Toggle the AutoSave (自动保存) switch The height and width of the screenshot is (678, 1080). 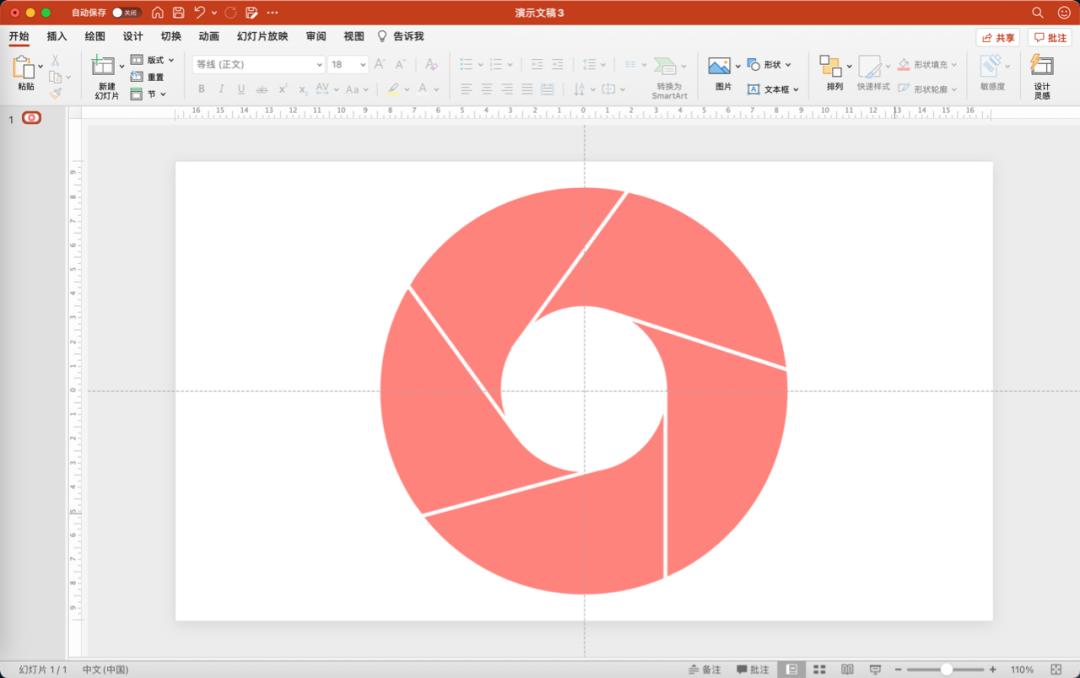point(126,12)
